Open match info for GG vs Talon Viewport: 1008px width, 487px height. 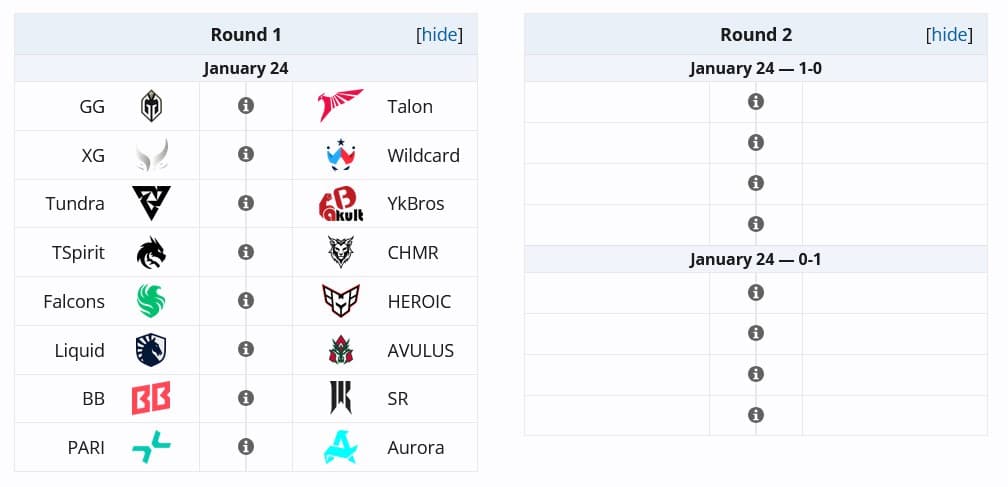[x=246, y=106]
